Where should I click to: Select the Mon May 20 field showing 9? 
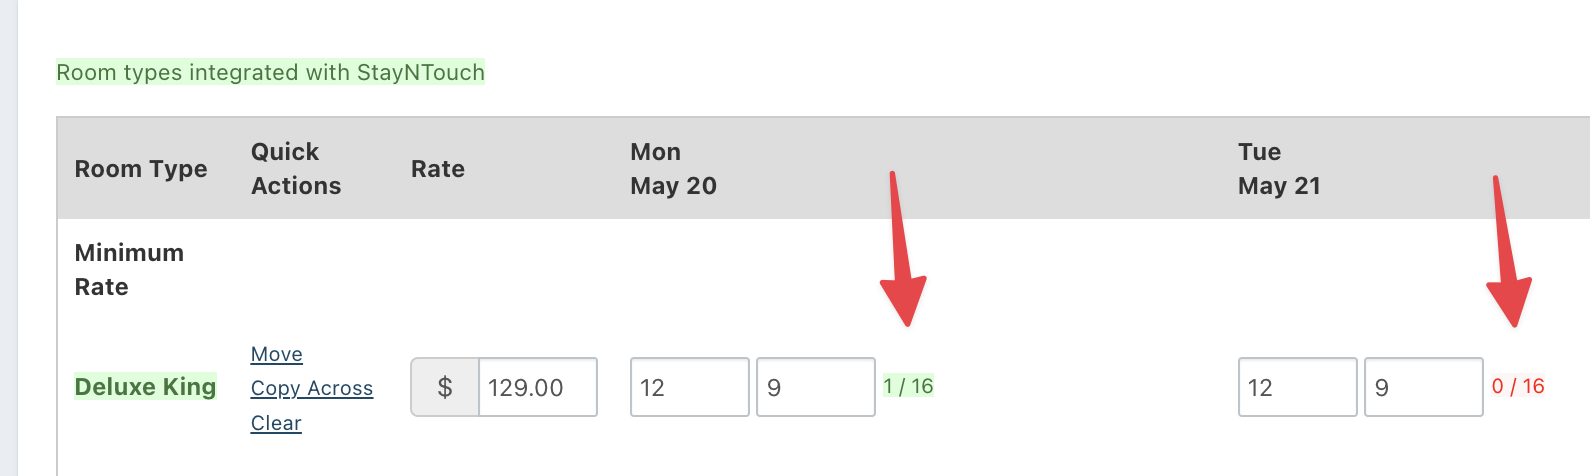(815, 387)
